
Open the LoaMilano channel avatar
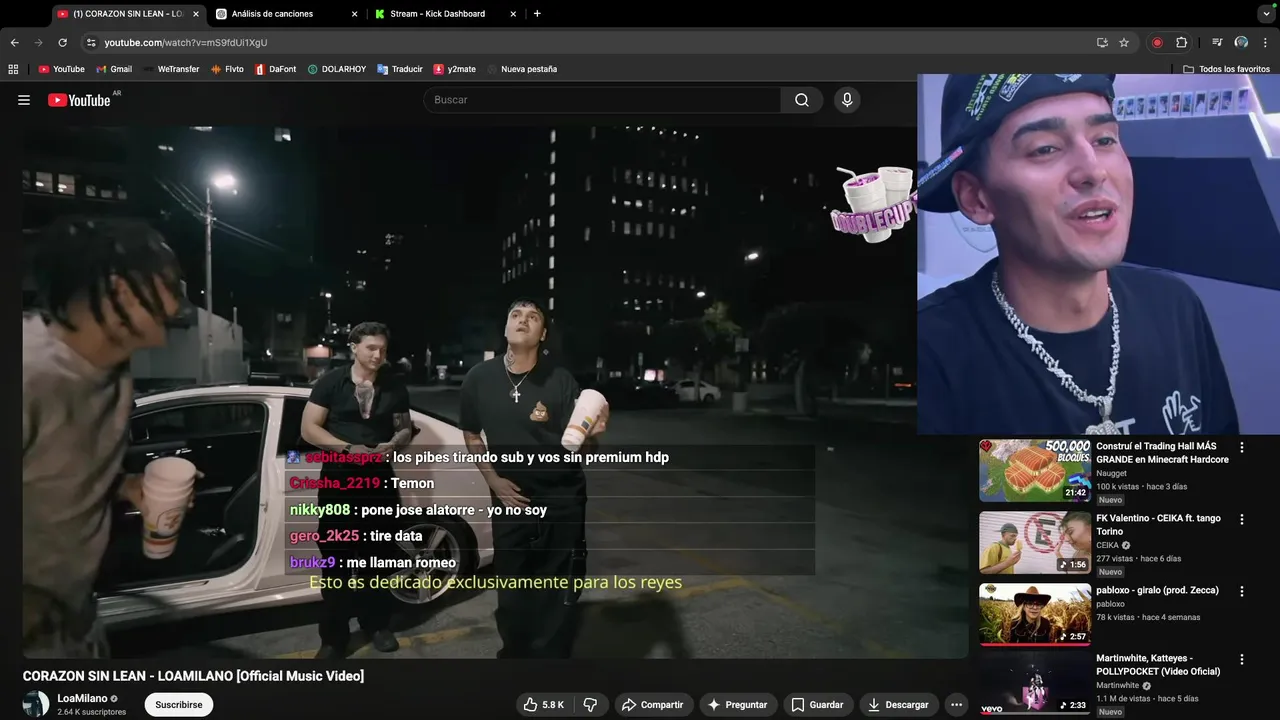click(x=36, y=704)
